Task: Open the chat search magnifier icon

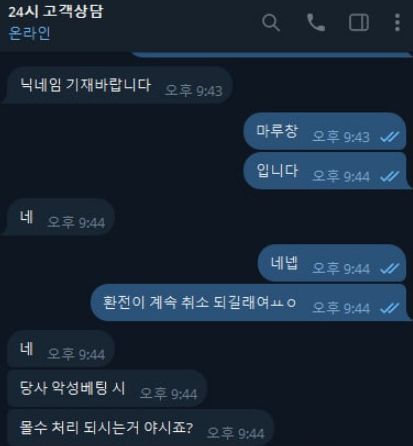Action: [x=271, y=23]
